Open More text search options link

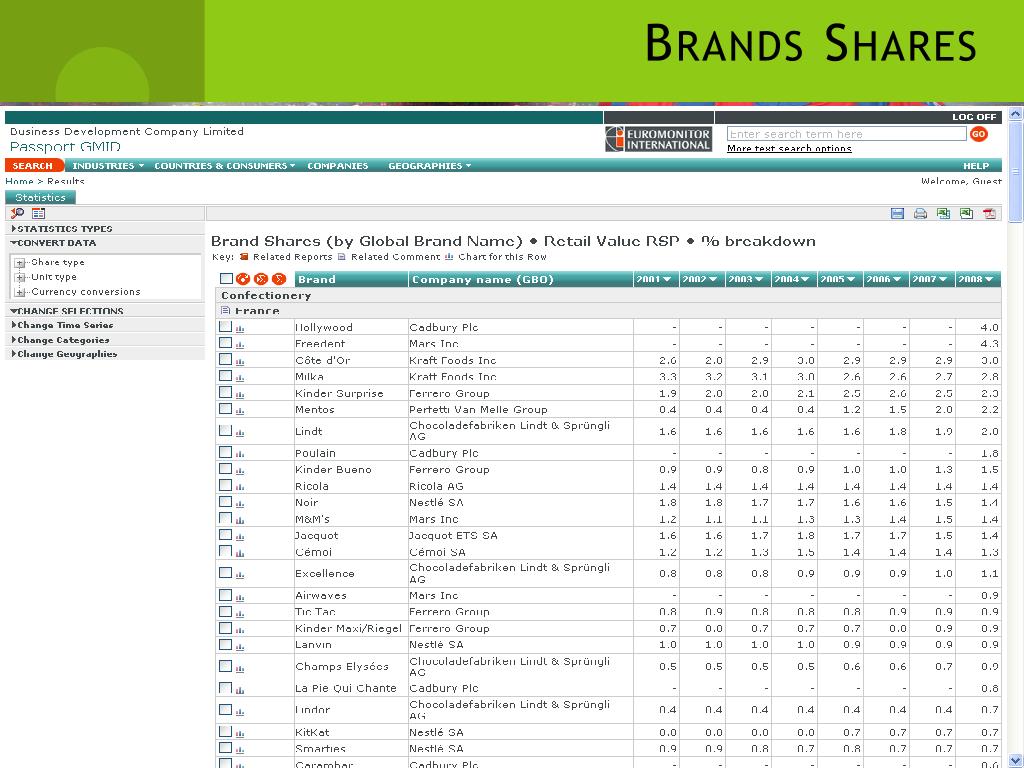click(789, 148)
